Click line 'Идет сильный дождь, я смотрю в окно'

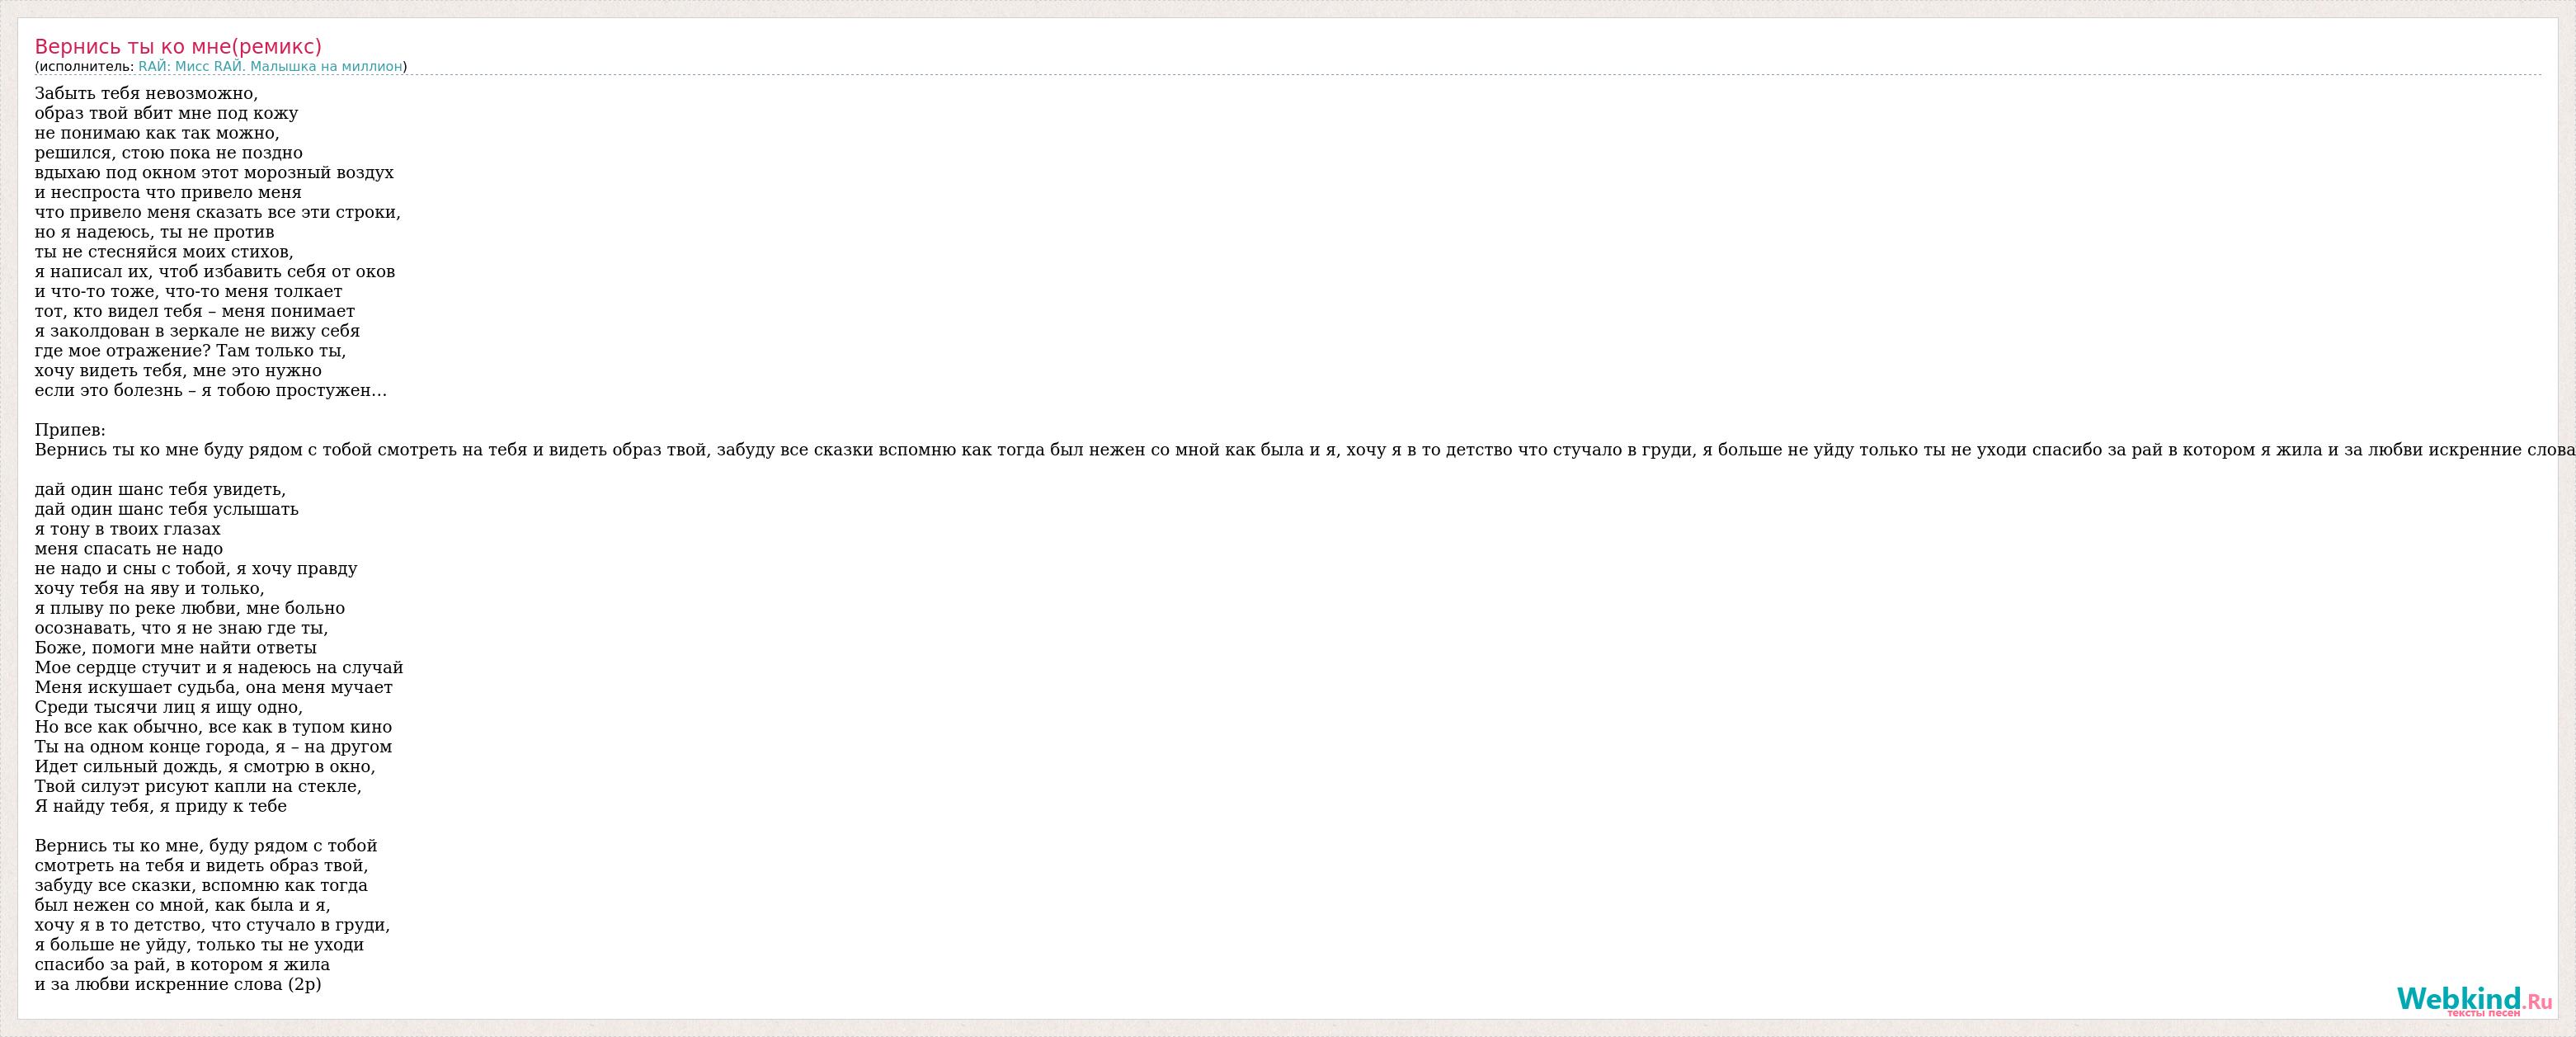tap(205, 767)
